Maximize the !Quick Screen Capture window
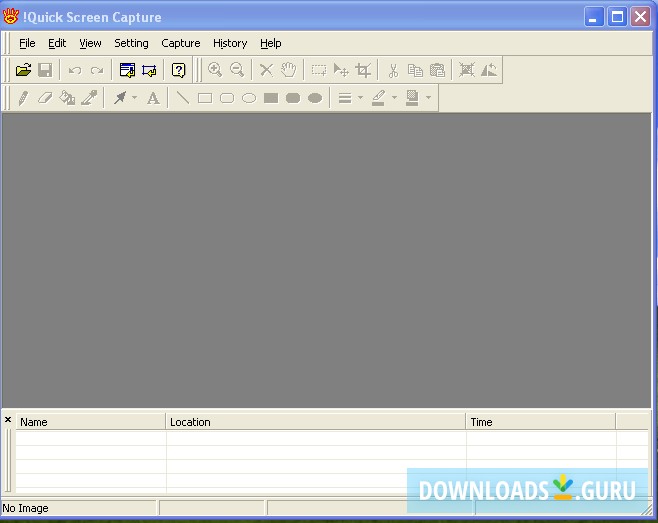 [617, 17]
